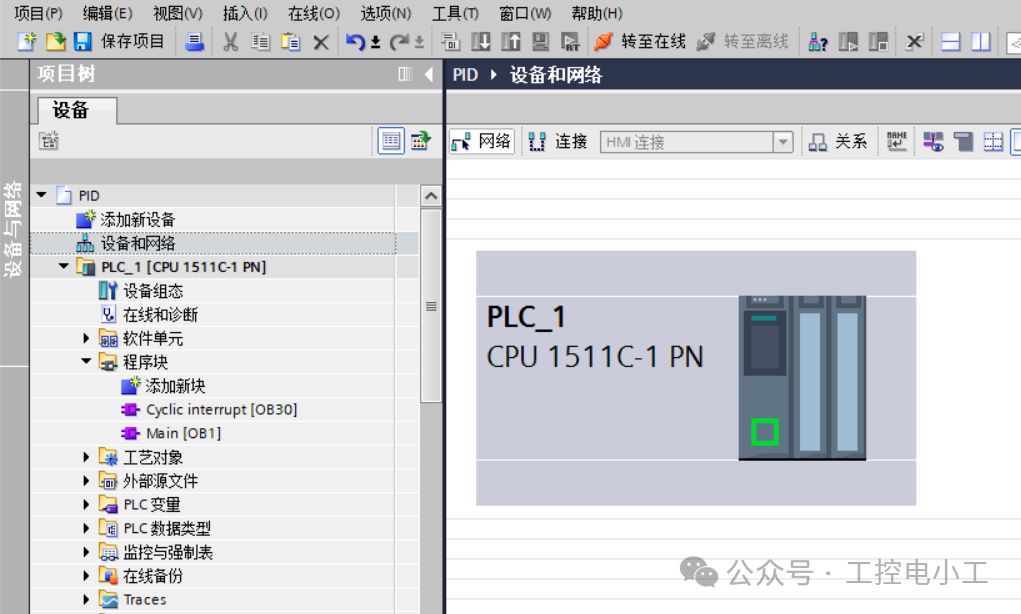1021x614 pixels.
Task: Click the cross-reference X icon
Action: pyautogui.click(x=914, y=42)
